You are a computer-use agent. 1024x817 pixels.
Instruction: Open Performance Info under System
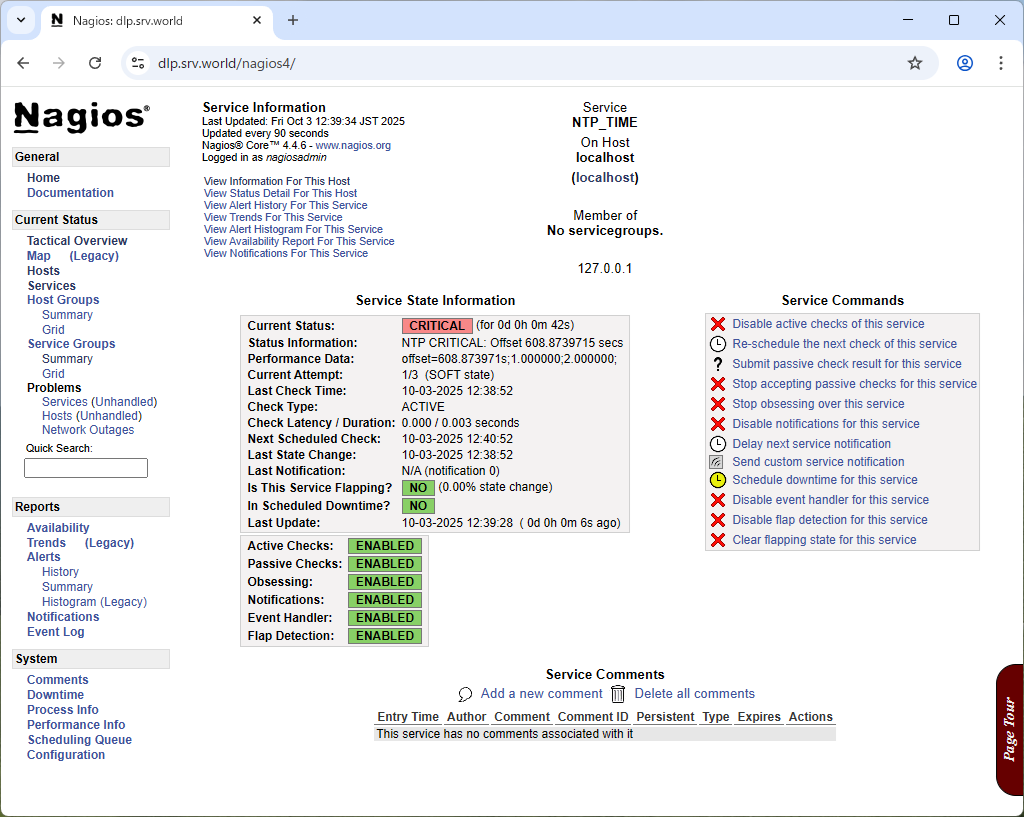click(x=76, y=725)
